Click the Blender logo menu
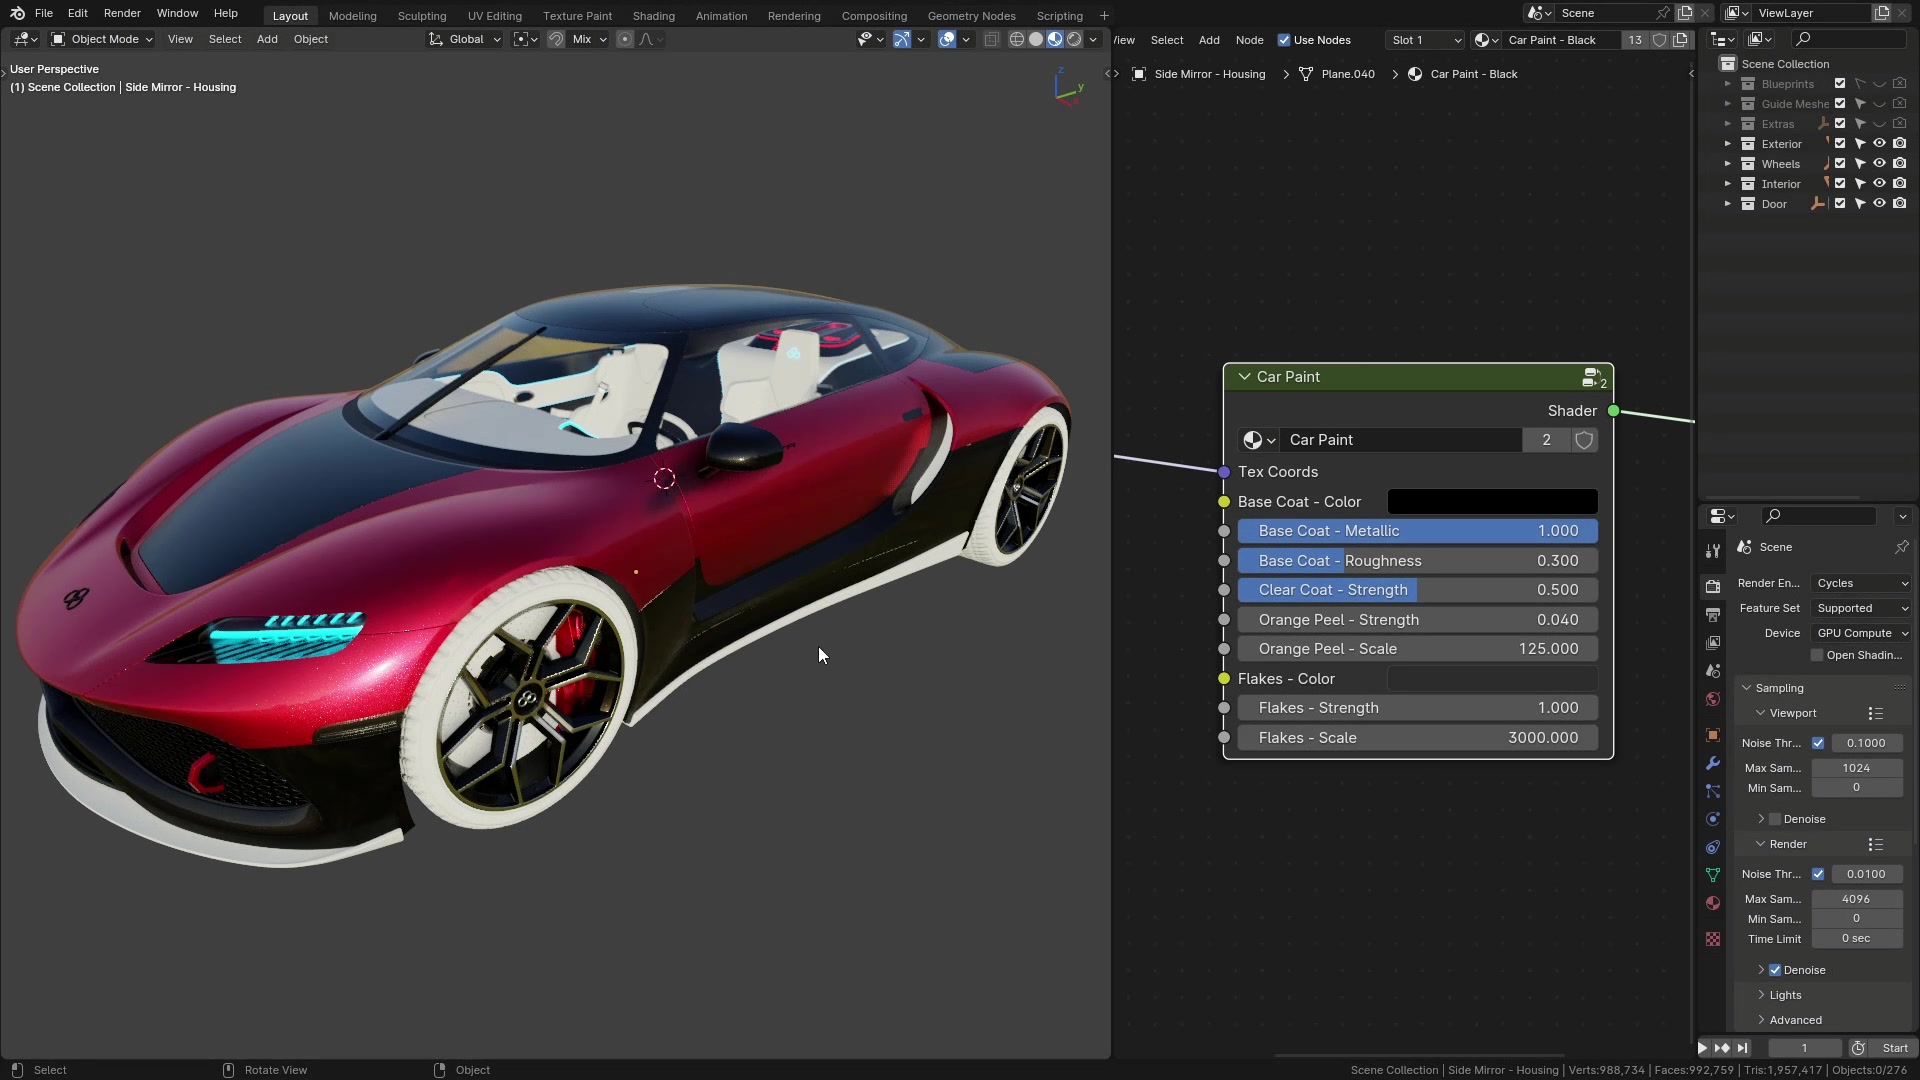The height and width of the screenshot is (1080, 1920). click(17, 13)
